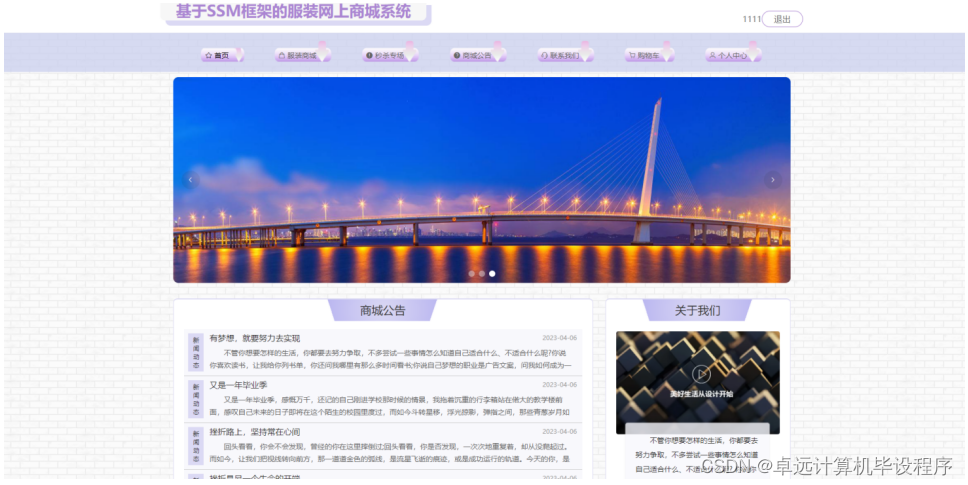Click the bridge night-view banner image

(x=482, y=180)
